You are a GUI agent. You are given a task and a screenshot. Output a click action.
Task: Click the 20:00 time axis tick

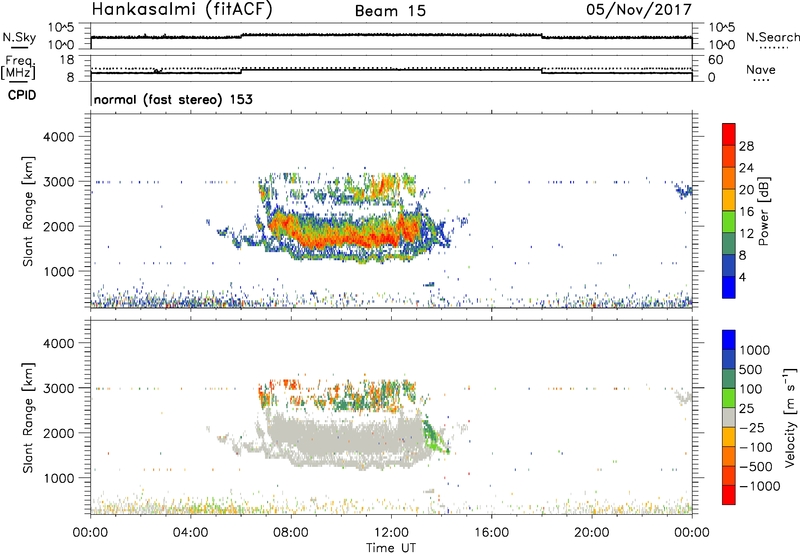(592, 533)
